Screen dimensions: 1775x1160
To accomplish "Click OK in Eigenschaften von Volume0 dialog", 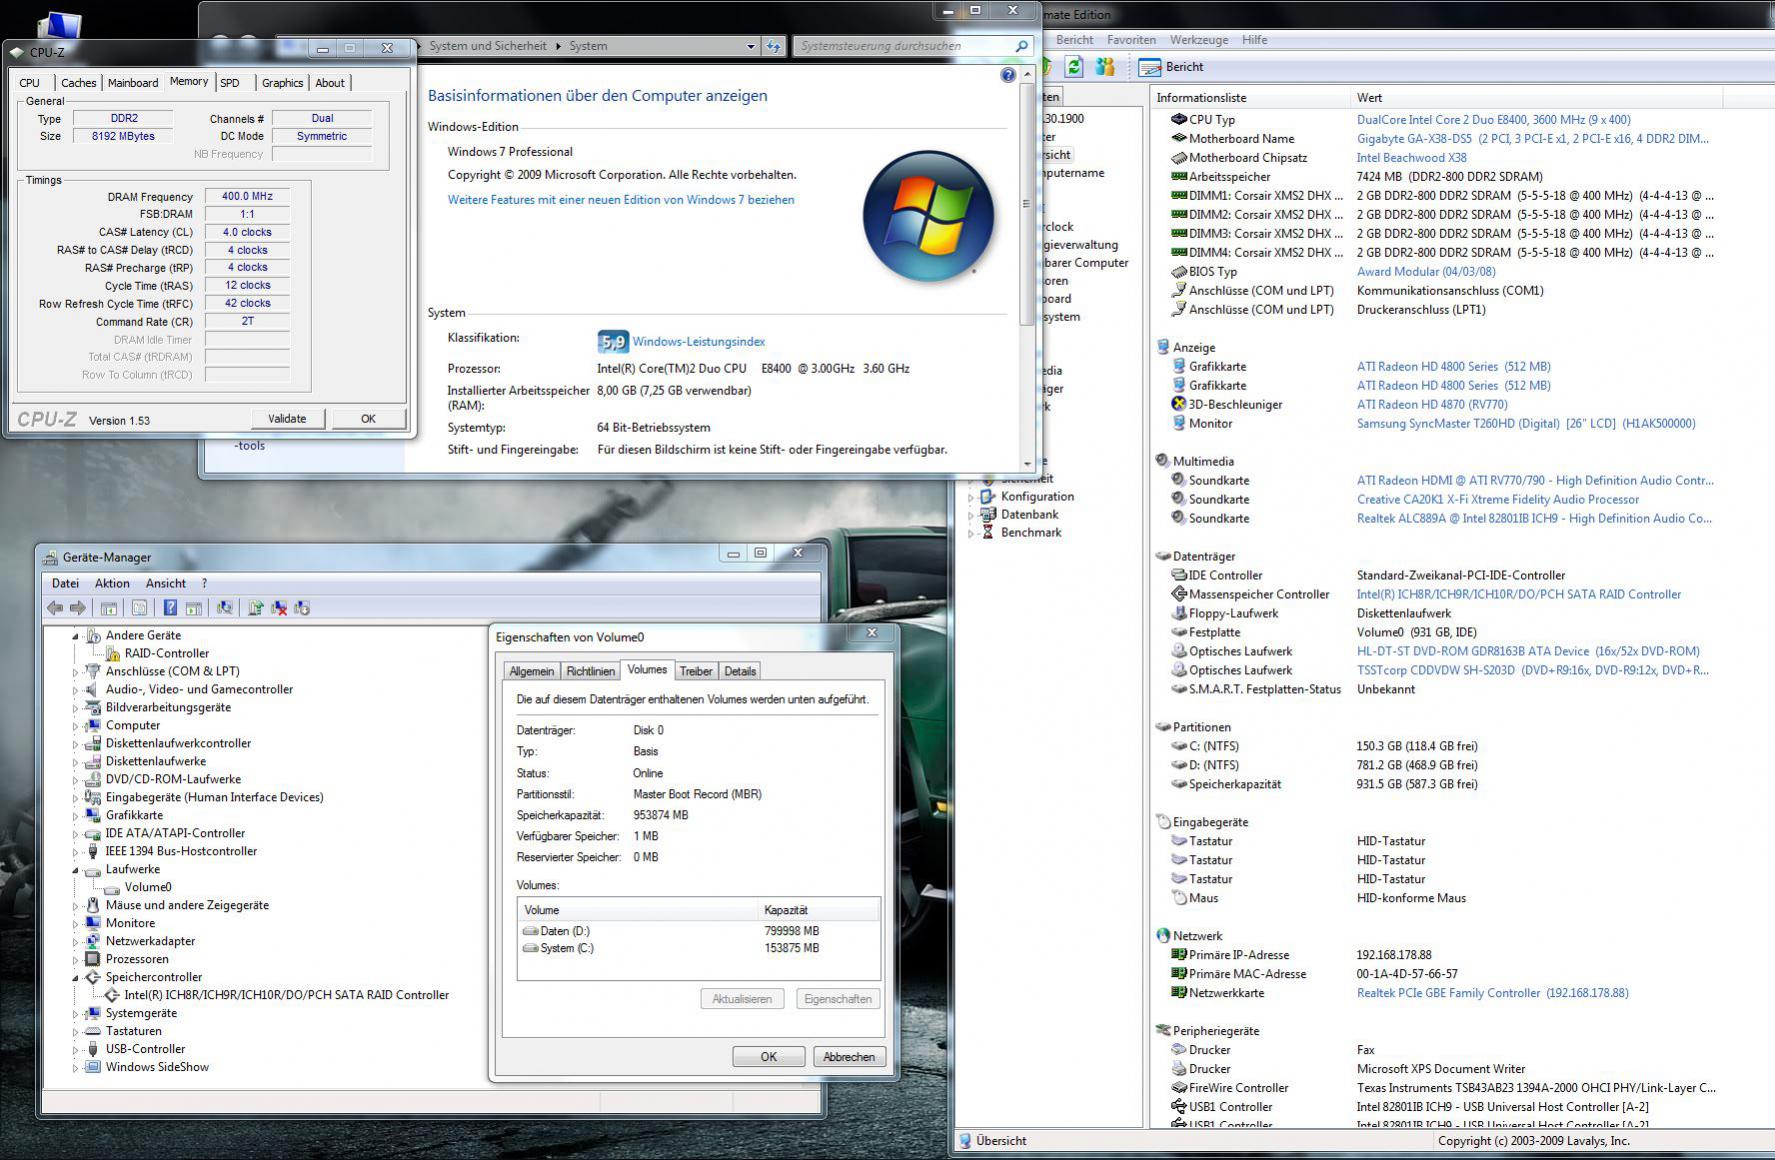I will (x=768, y=1057).
